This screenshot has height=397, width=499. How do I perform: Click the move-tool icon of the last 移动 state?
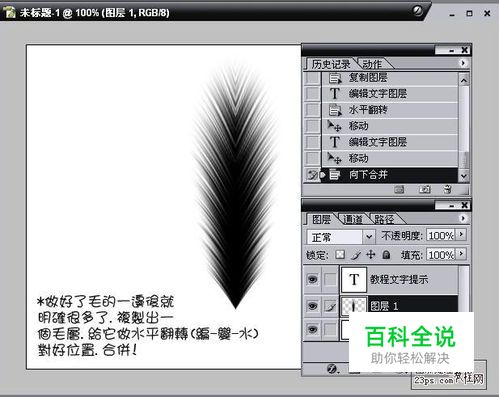pos(334,158)
